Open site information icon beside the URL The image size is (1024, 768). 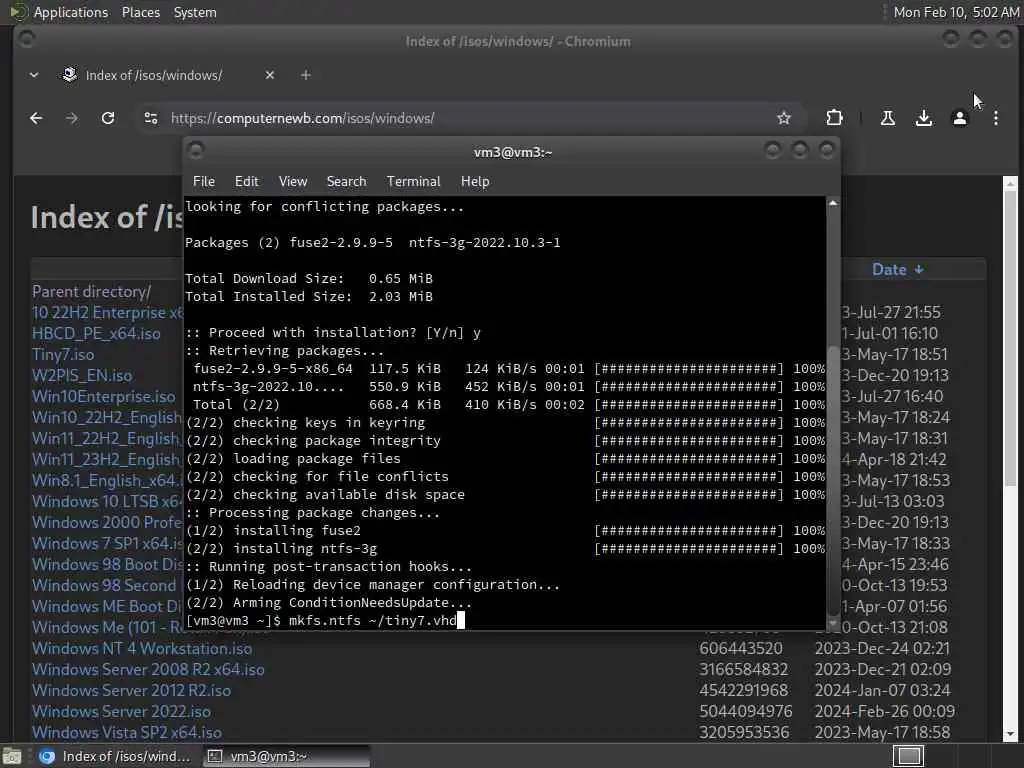coord(151,118)
